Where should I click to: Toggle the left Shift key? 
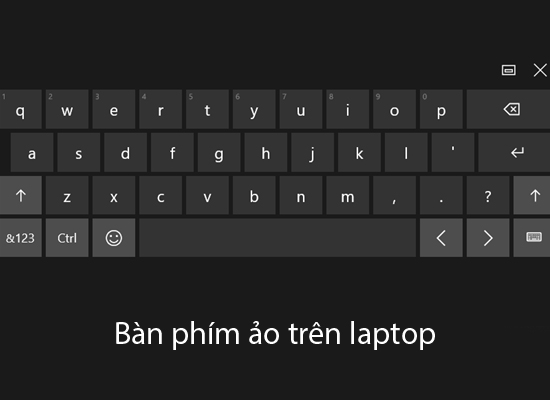tap(21, 195)
